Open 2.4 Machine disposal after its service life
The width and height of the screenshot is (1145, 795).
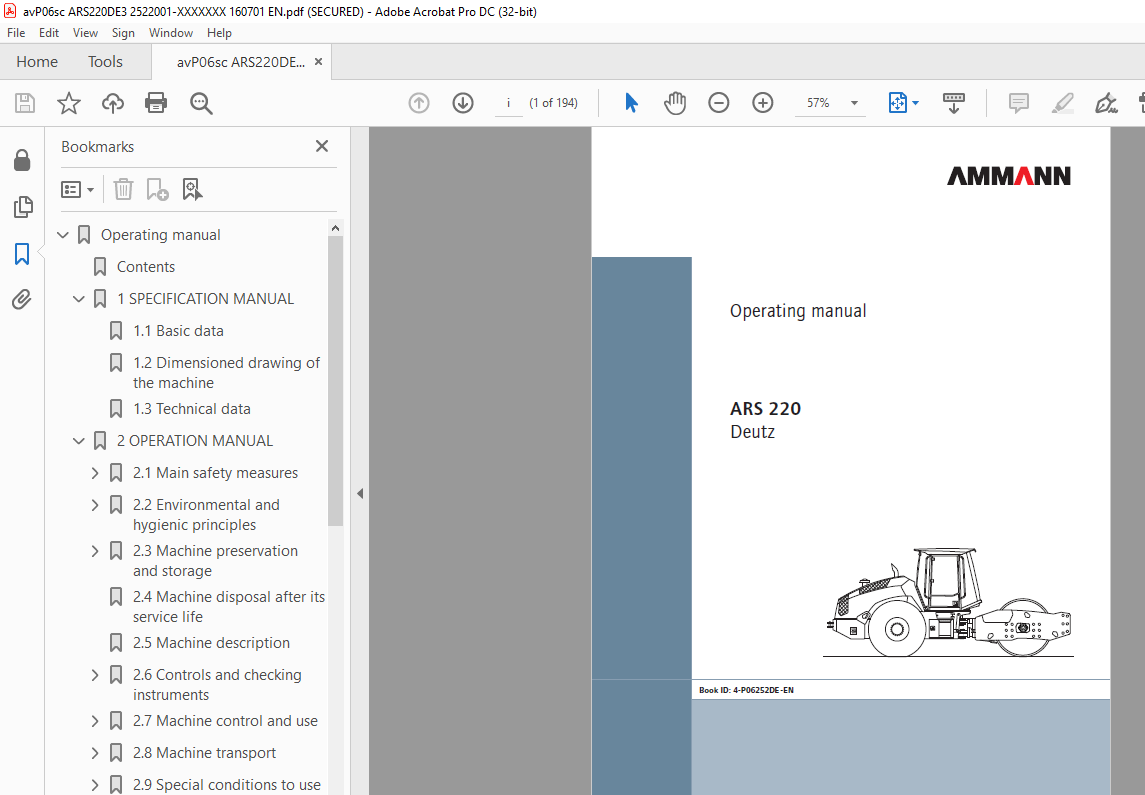[229, 607]
